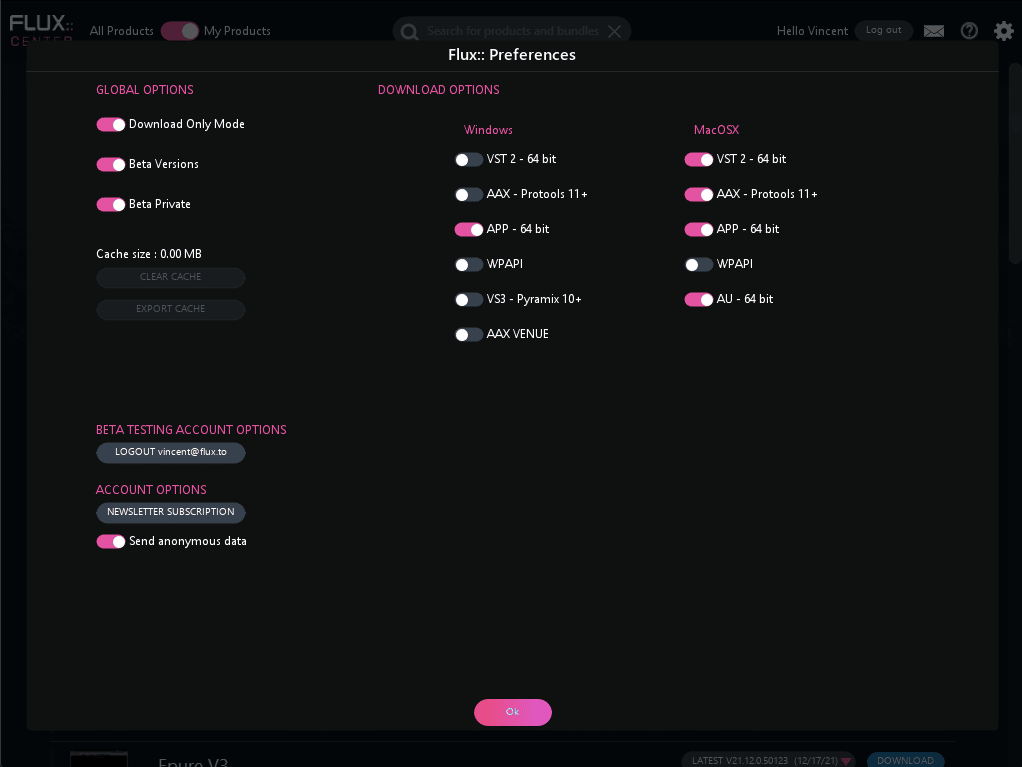Expand the Latest version dropdown arrow
1022x767 pixels.
click(x=846, y=761)
